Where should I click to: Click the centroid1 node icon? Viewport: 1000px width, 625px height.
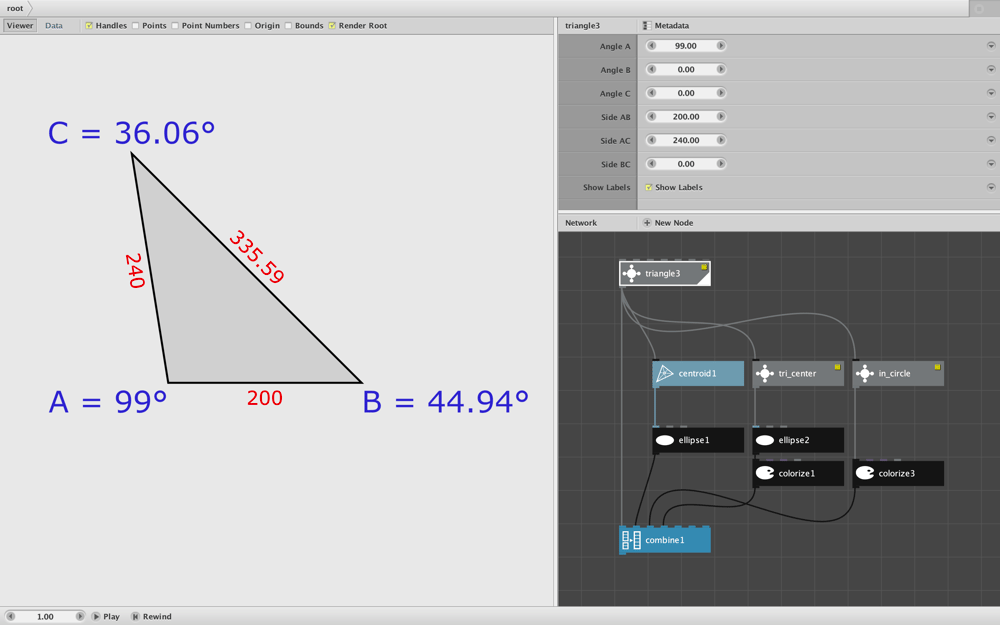(x=665, y=374)
